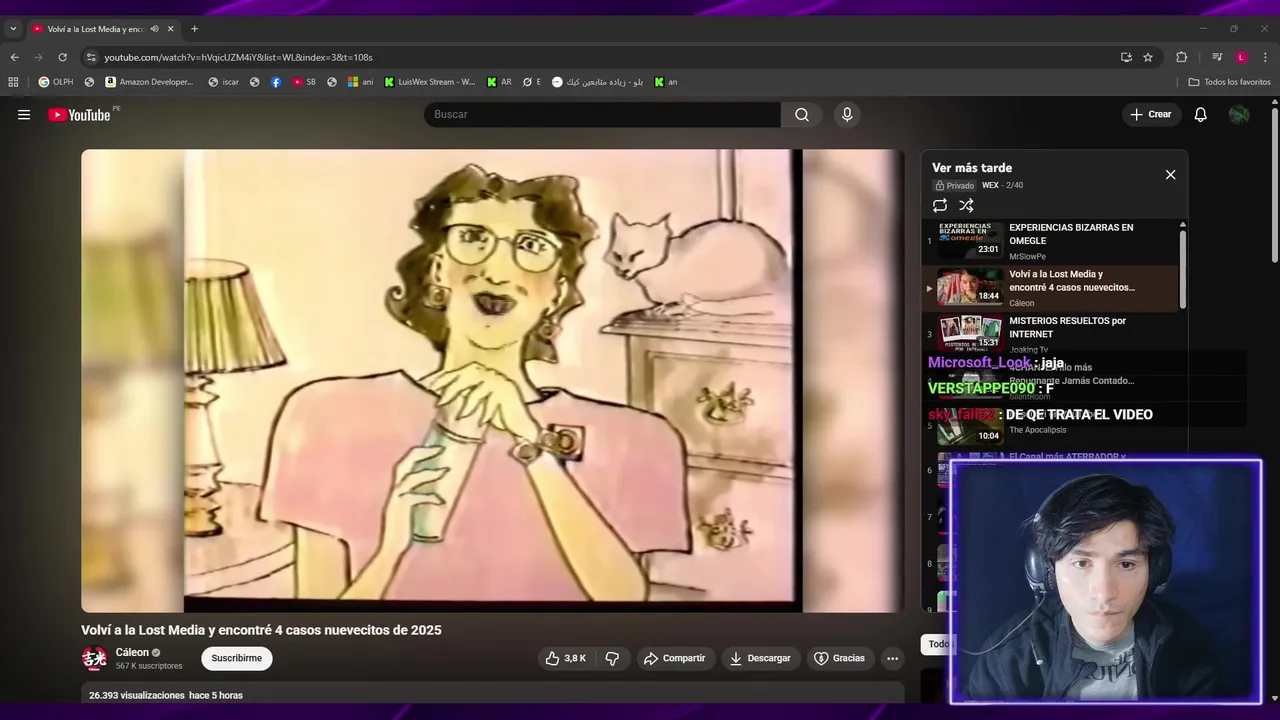Close the Volví a la Lost Media tab

point(170,29)
